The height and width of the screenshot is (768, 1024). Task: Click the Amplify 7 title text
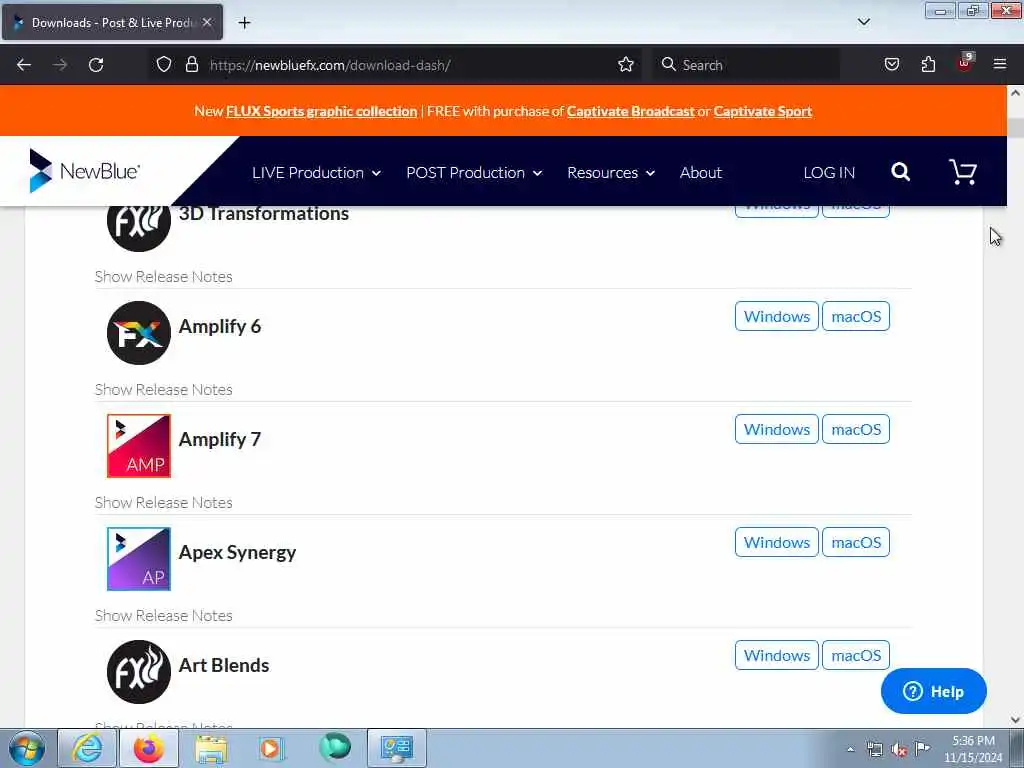point(219,439)
